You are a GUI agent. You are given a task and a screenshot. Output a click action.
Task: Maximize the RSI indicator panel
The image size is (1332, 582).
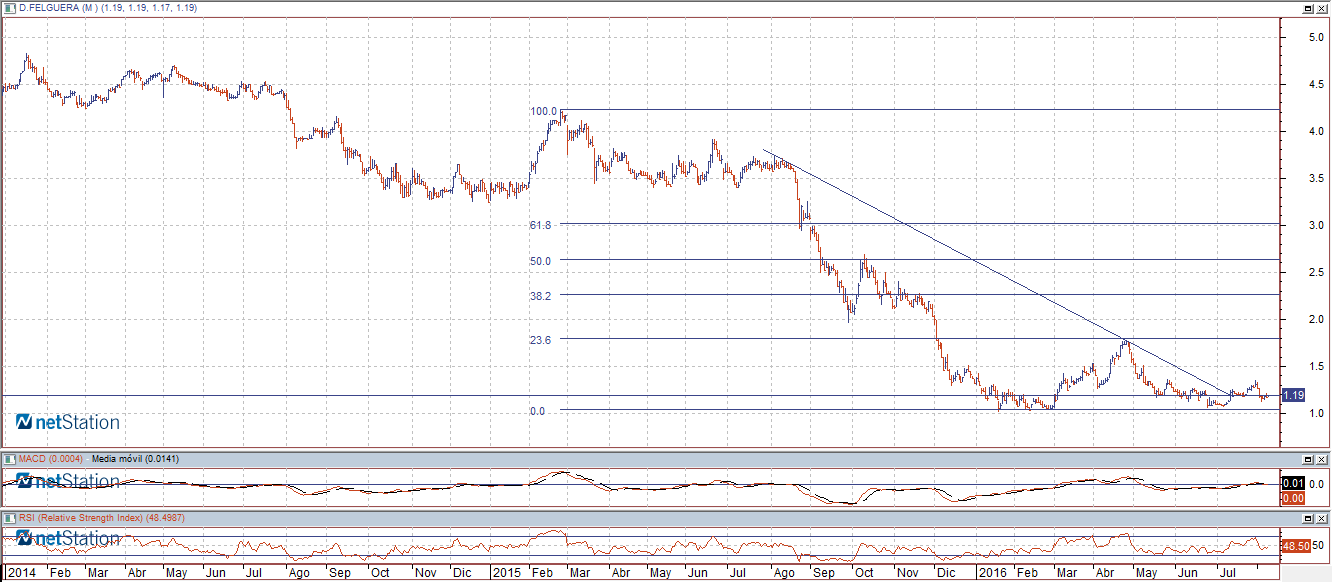click(x=1308, y=518)
